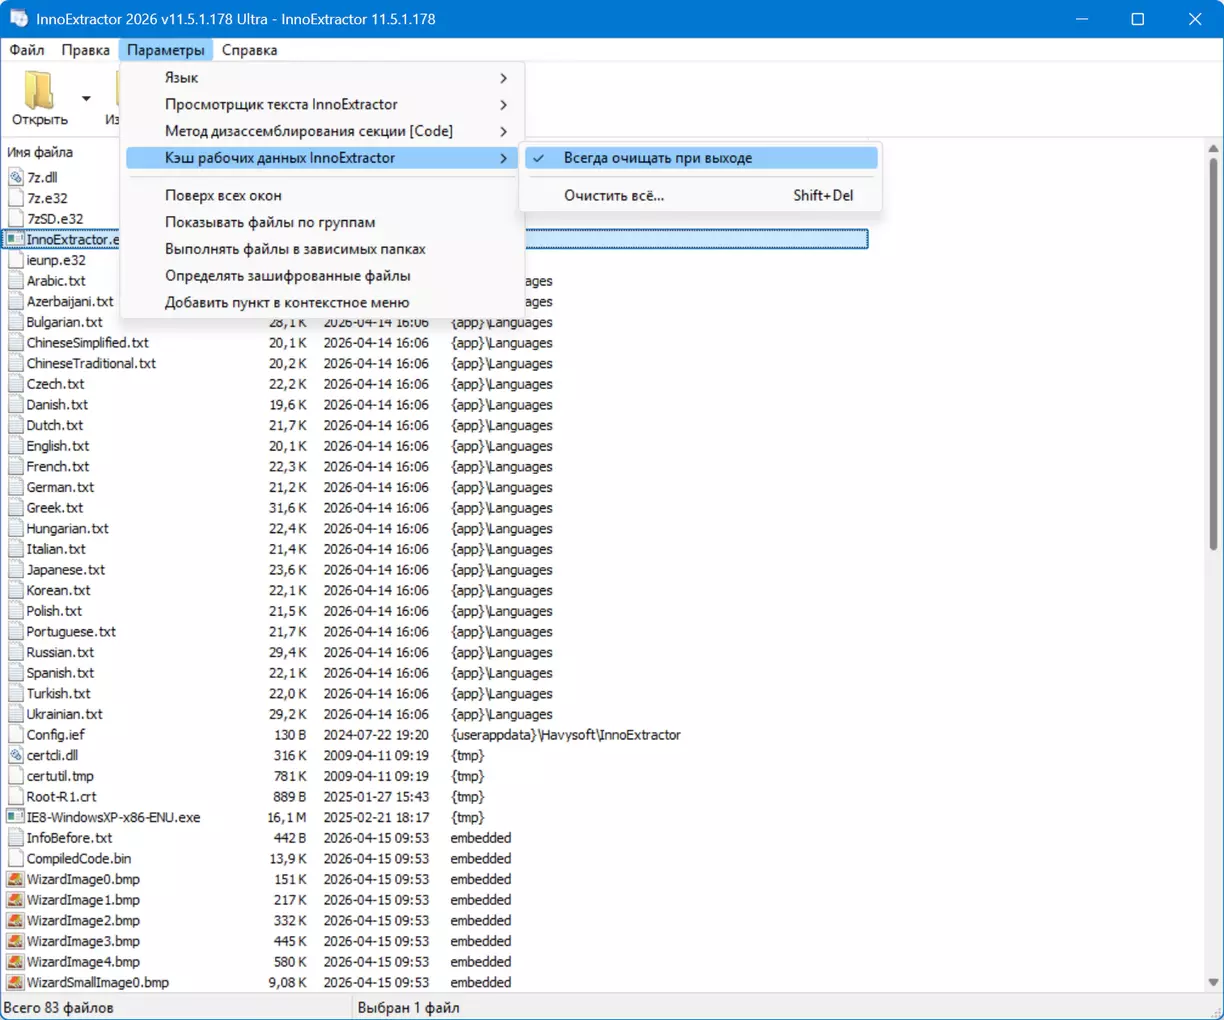The image size is (1224, 1020).
Task: Open dropdown arrow next to Открыть button
Action: pos(86,98)
